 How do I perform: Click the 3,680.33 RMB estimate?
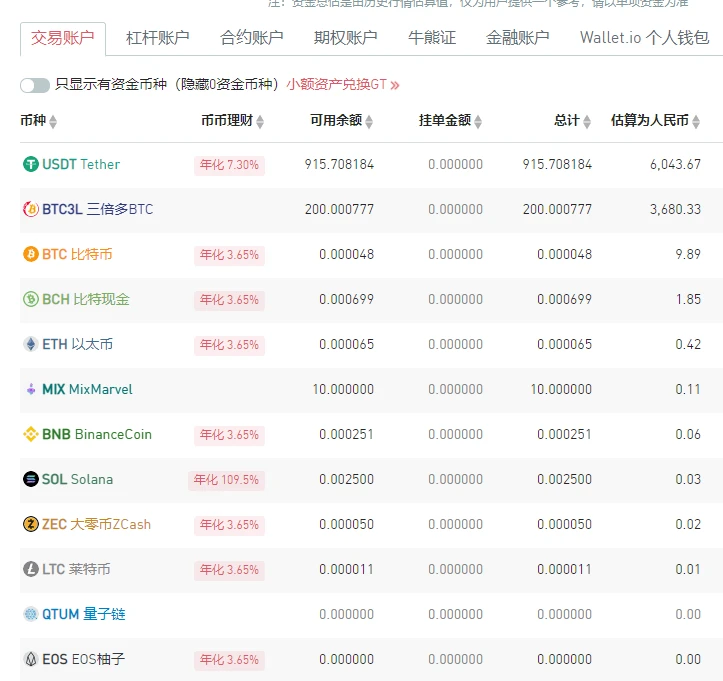pos(676,209)
